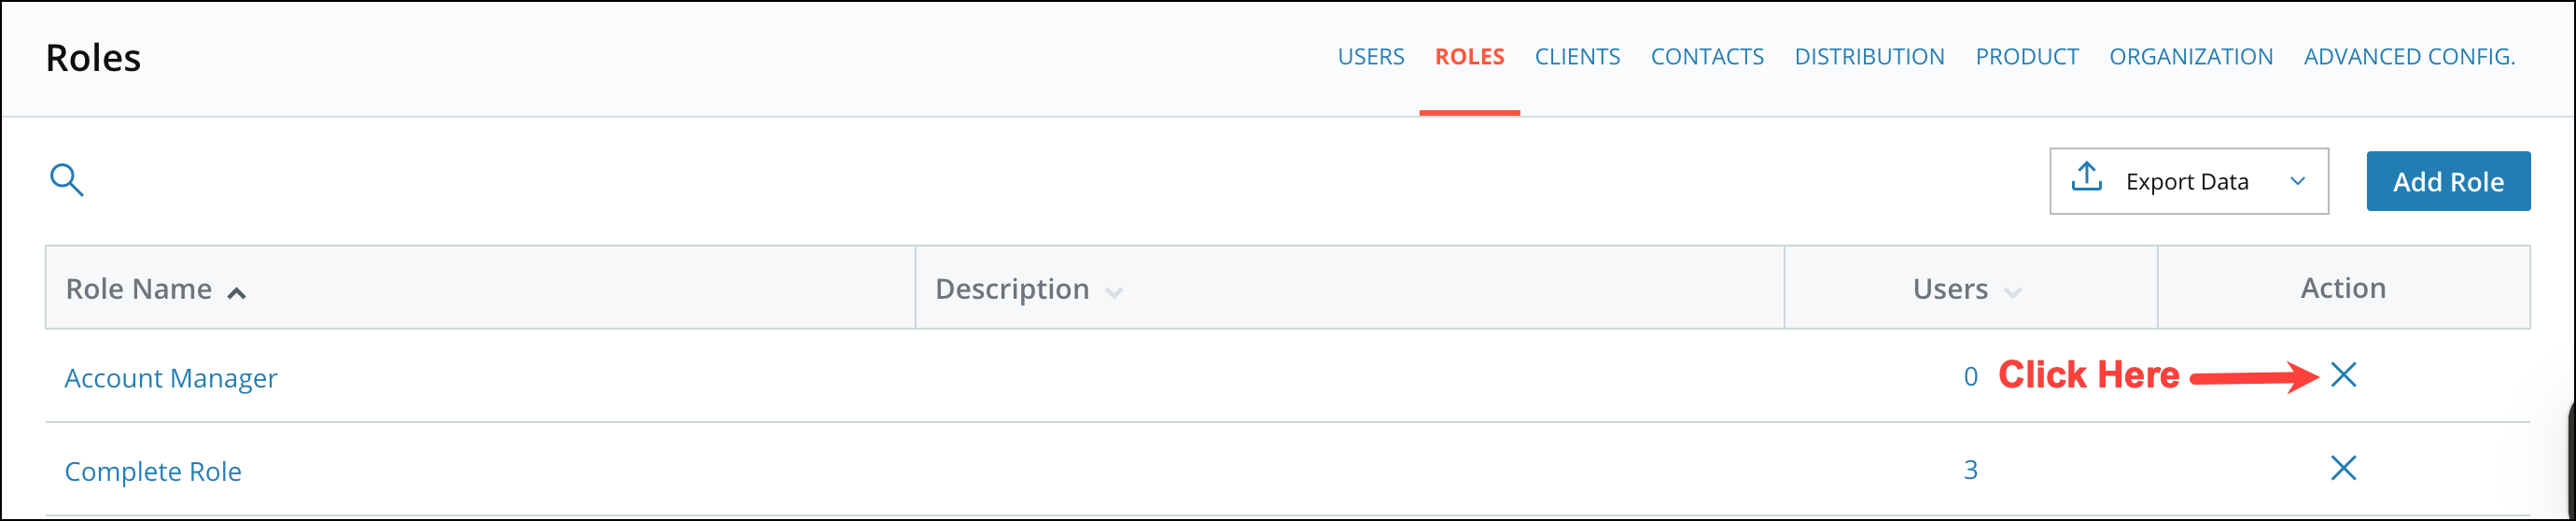Viewport: 2576px width, 521px height.
Task: Click the Action column header
Action: tap(2343, 288)
